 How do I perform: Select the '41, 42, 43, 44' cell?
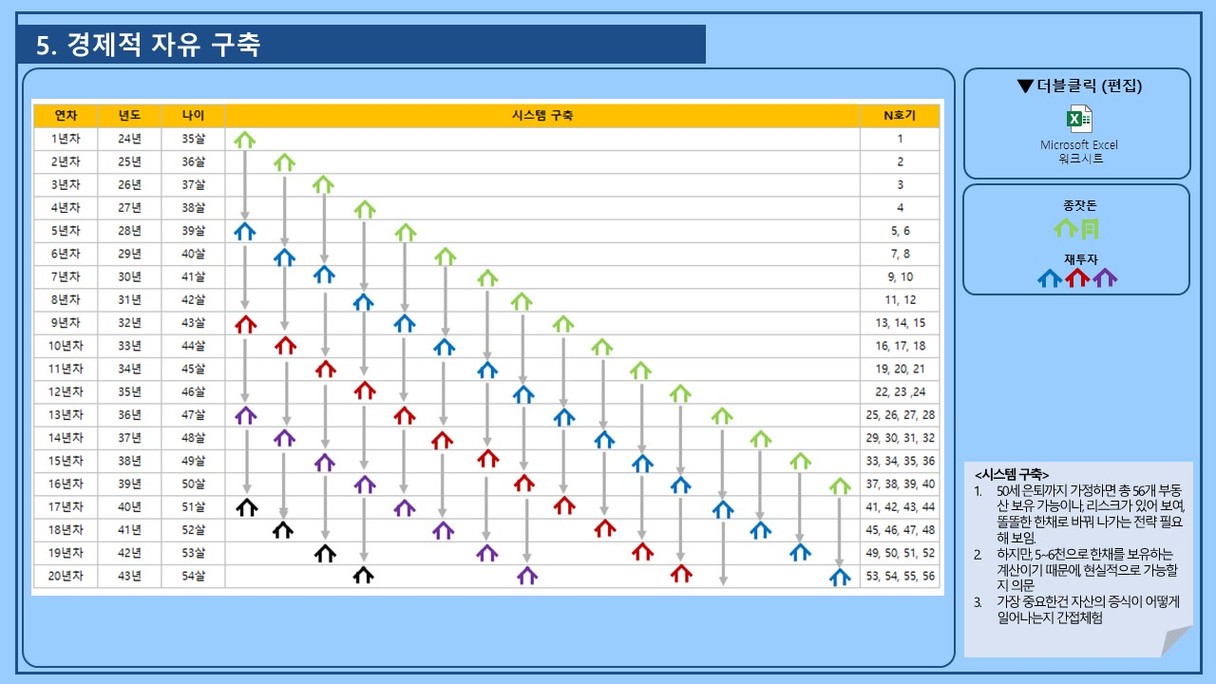click(x=899, y=507)
